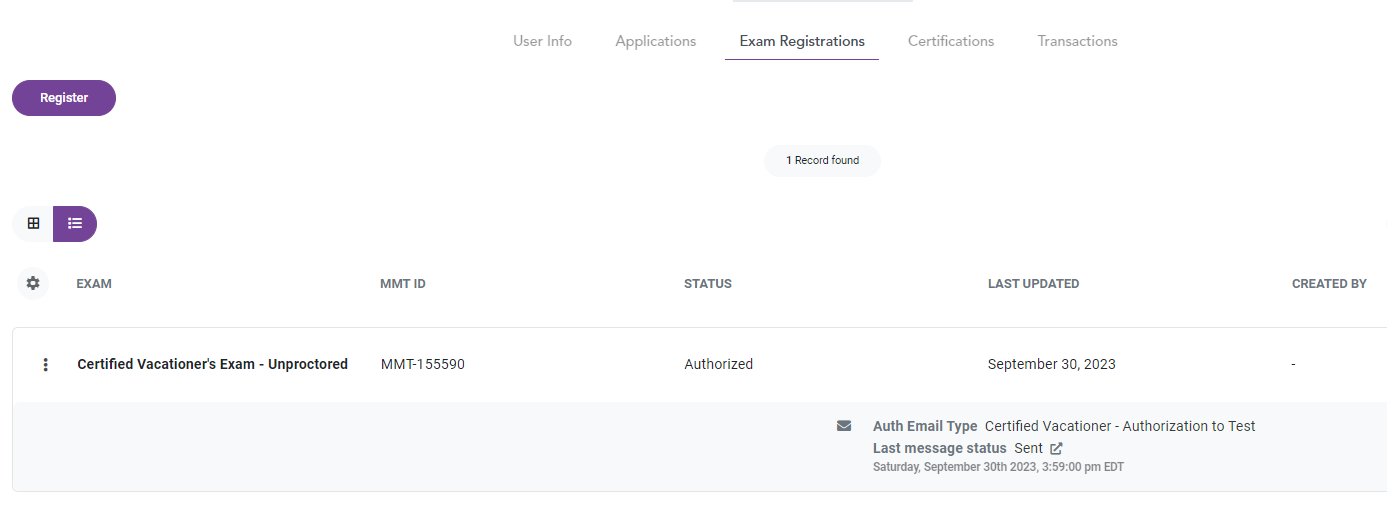This screenshot has width=1387, height=527.
Task: Go to the Certifications tab
Action: tap(951, 41)
